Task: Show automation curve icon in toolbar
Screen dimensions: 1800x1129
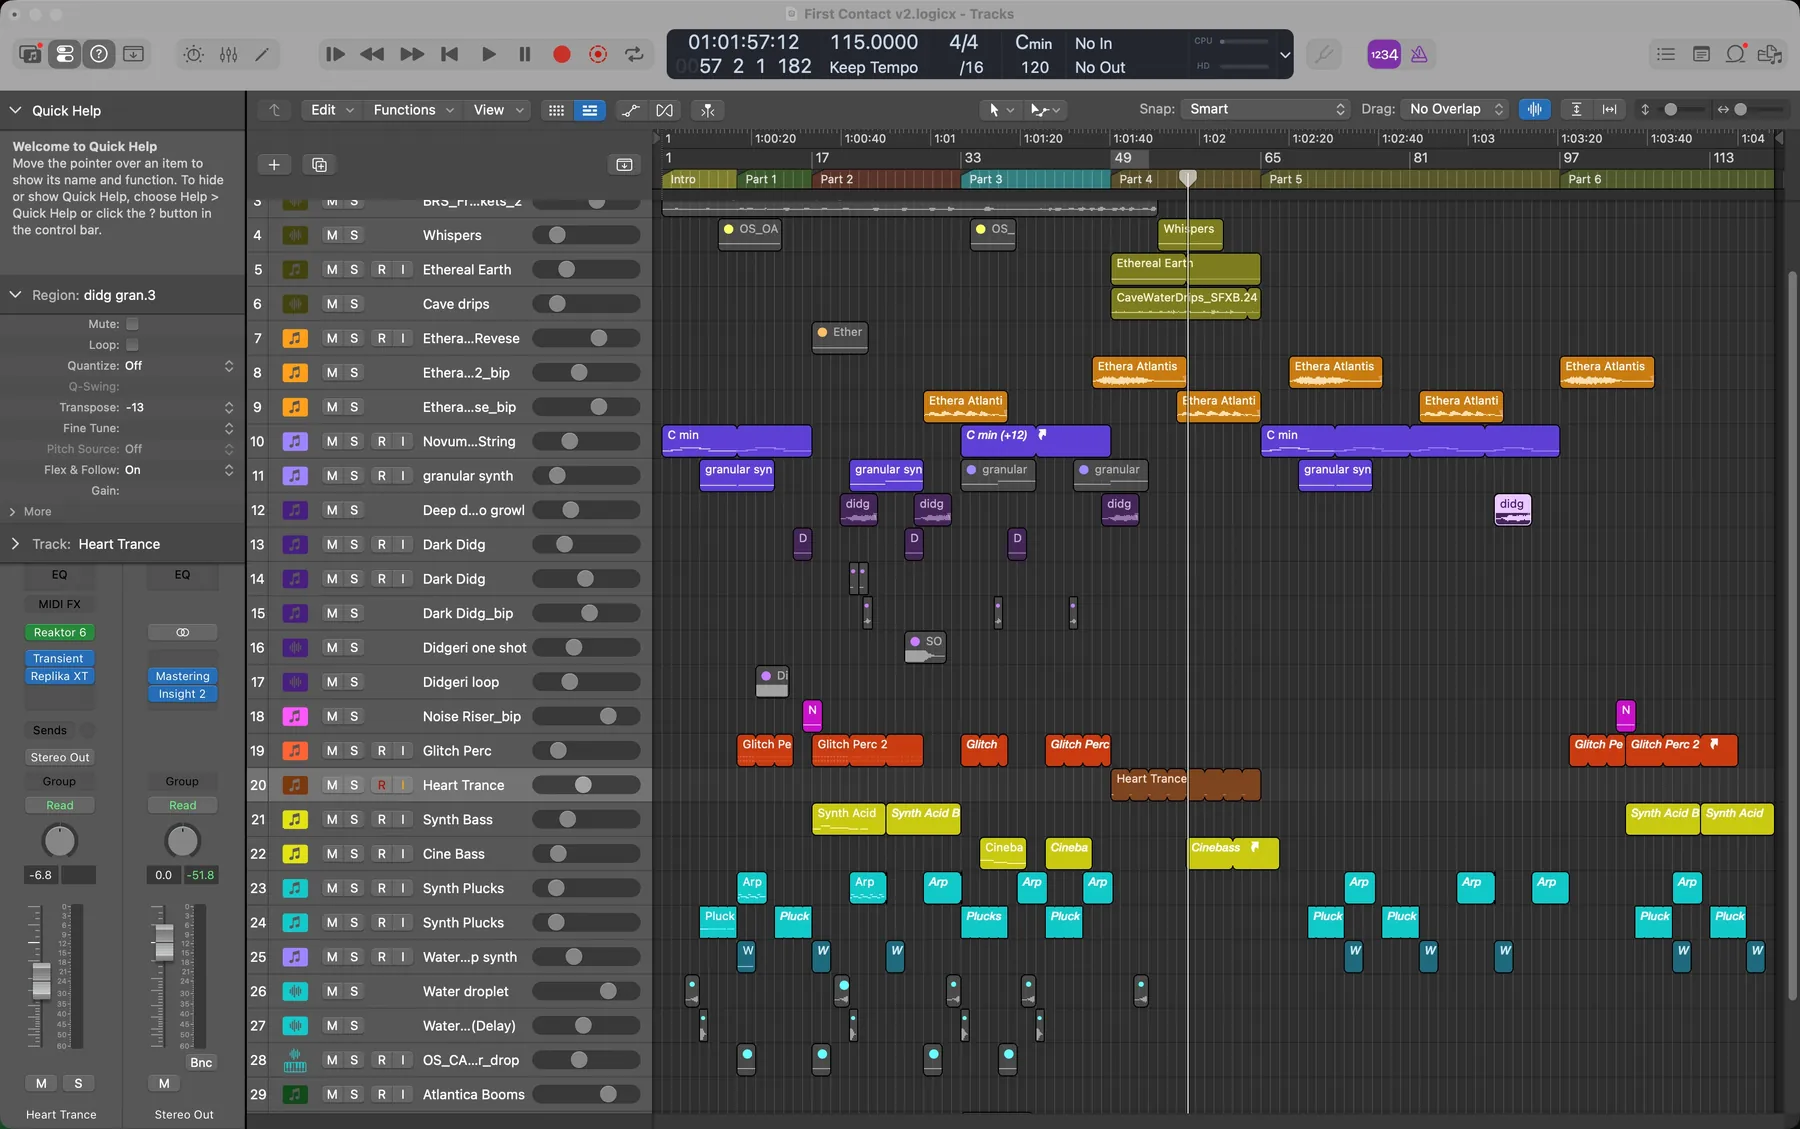Action: click(630, 110)
